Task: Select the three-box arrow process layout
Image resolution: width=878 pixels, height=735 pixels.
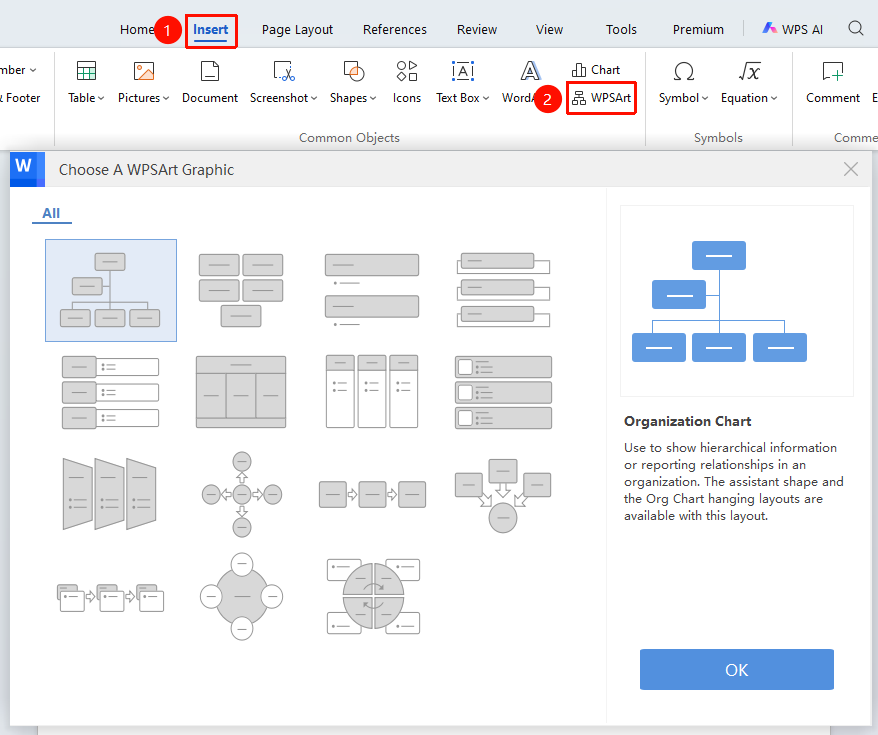Action: pos(372,494)
